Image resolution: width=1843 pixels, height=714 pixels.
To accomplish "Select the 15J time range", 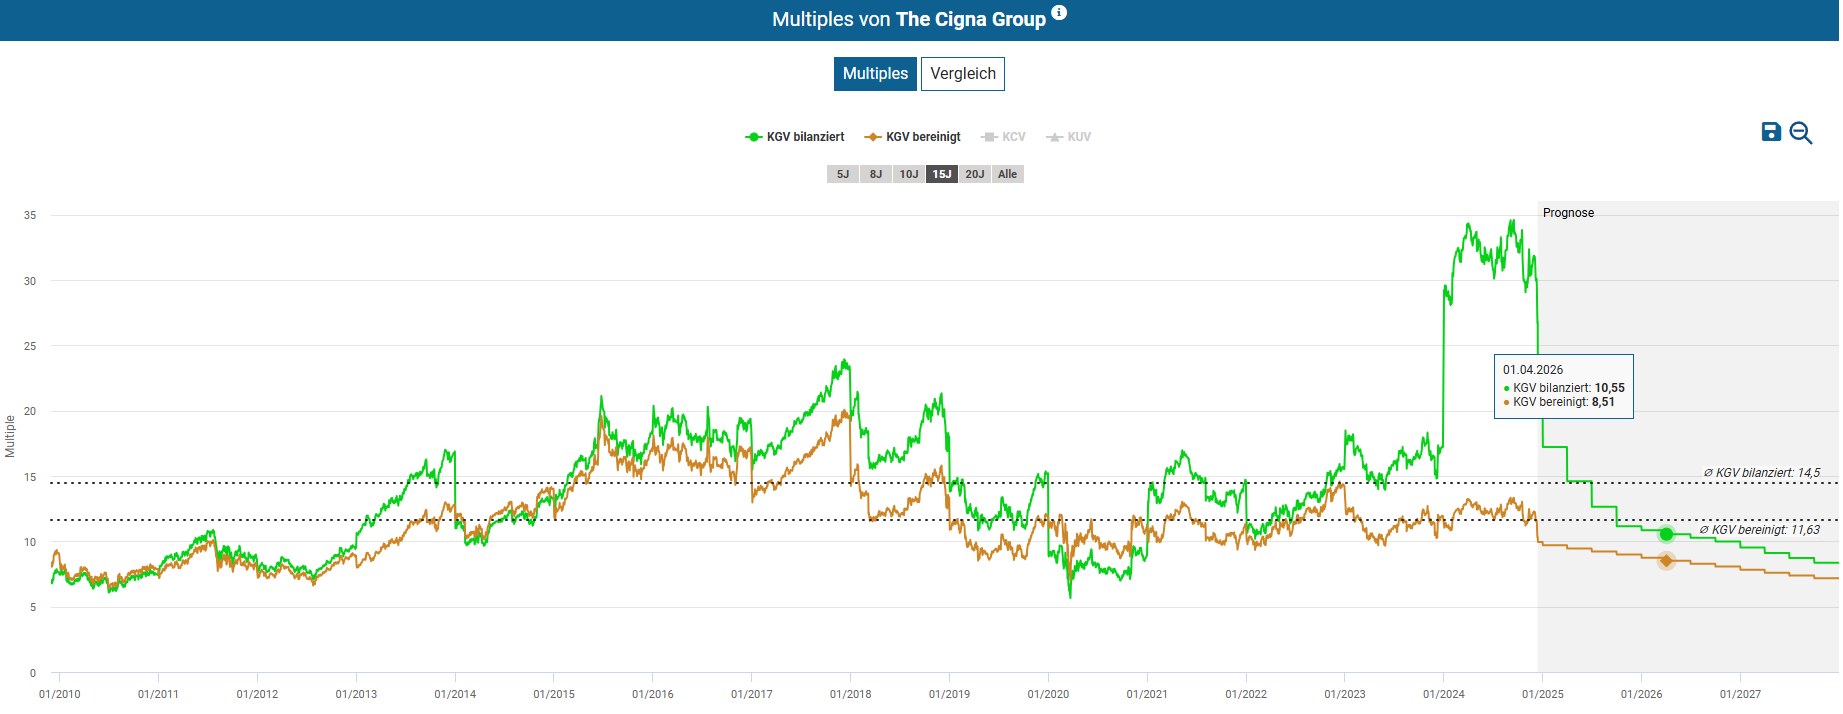I will pos(942,174).
